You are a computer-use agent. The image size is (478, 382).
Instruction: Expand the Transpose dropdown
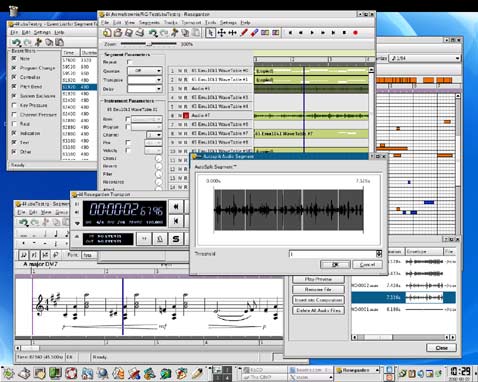pyautogui.click(x=145, y=80)
